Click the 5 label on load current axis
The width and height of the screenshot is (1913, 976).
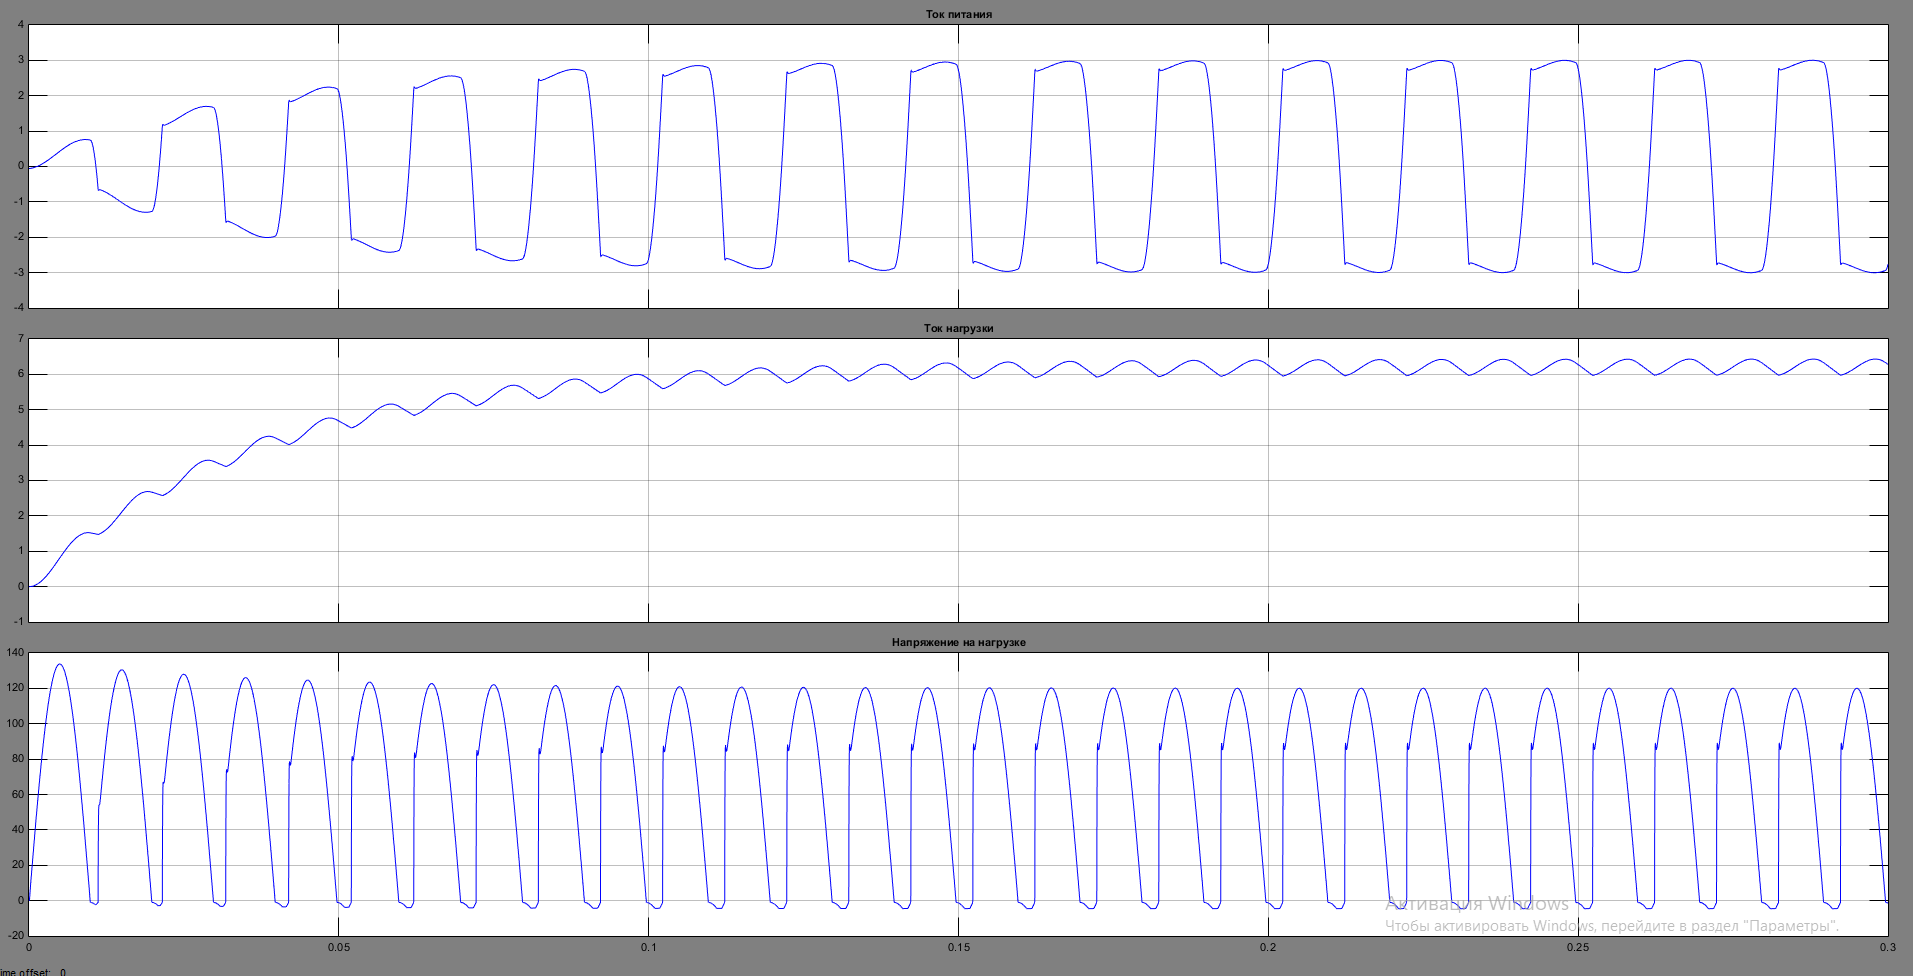click(20, 409)
